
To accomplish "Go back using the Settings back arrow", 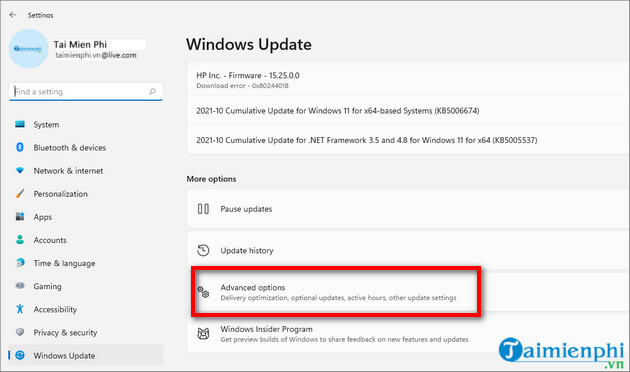I will point(13,15).
